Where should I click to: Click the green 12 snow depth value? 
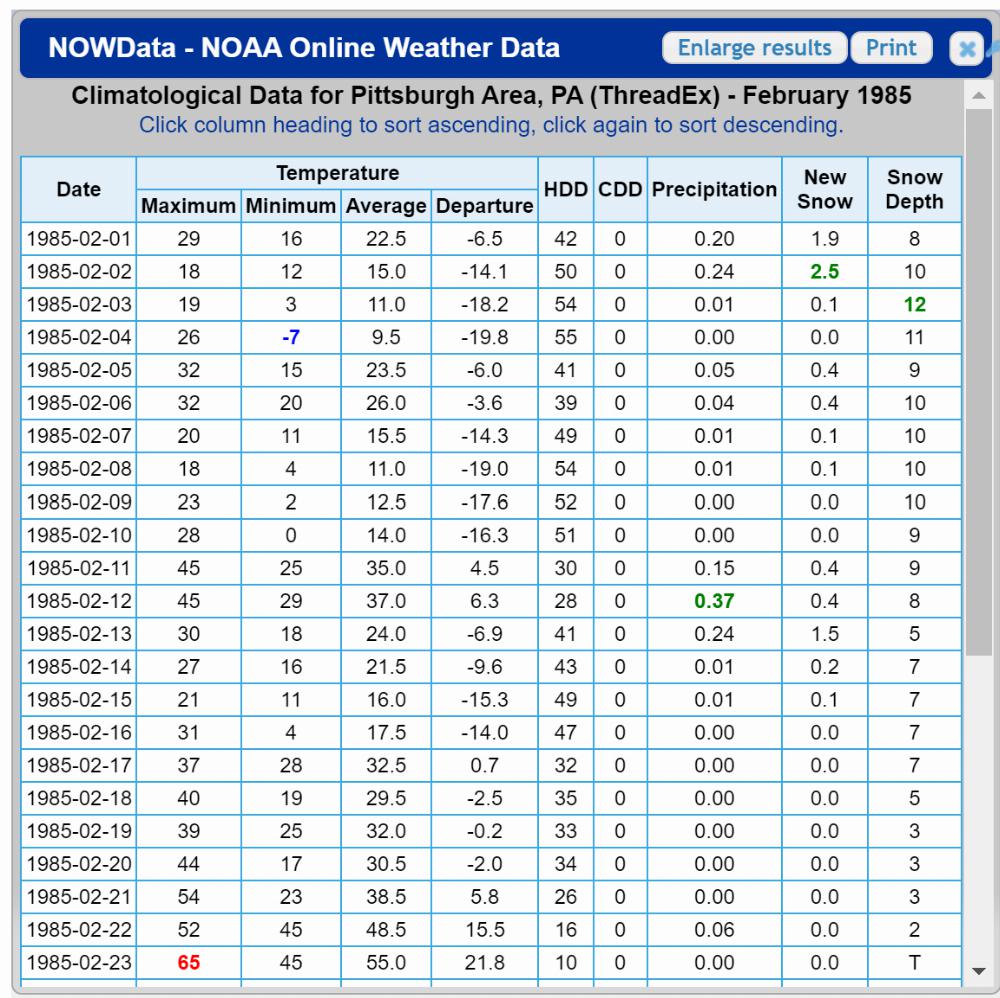click(915, 305)
